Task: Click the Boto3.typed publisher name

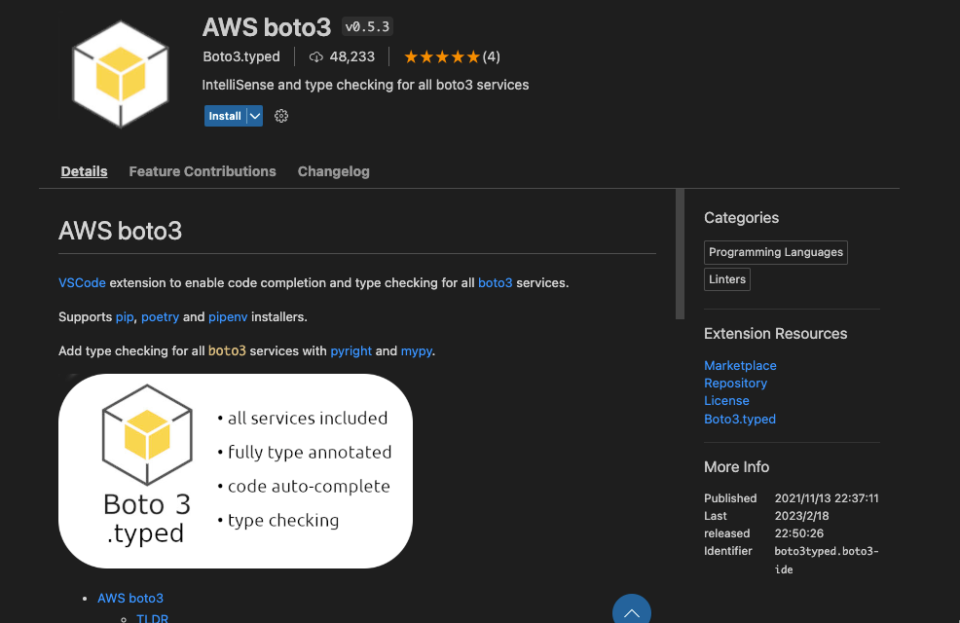Action: [x=241, y=57]
